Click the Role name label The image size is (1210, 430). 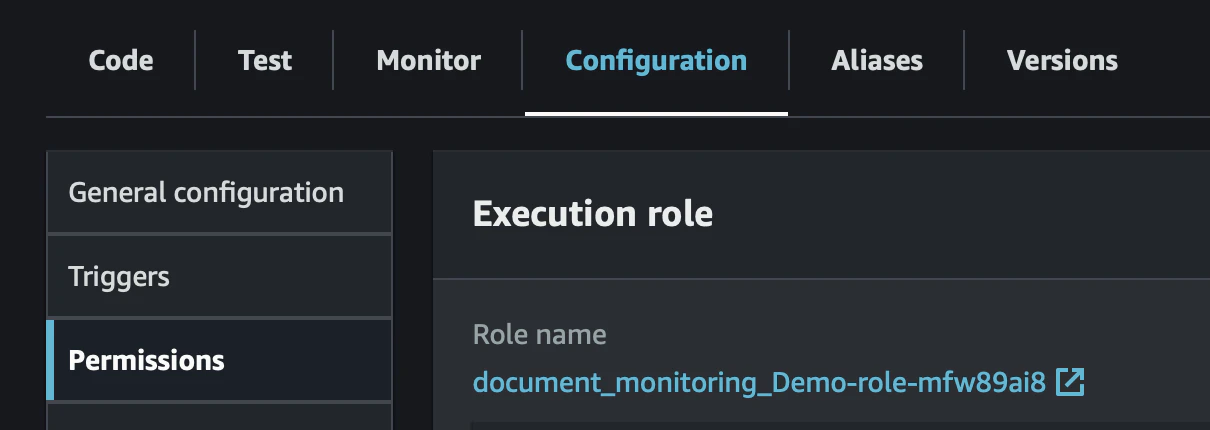pyautogui.click(x=539, y=334)
